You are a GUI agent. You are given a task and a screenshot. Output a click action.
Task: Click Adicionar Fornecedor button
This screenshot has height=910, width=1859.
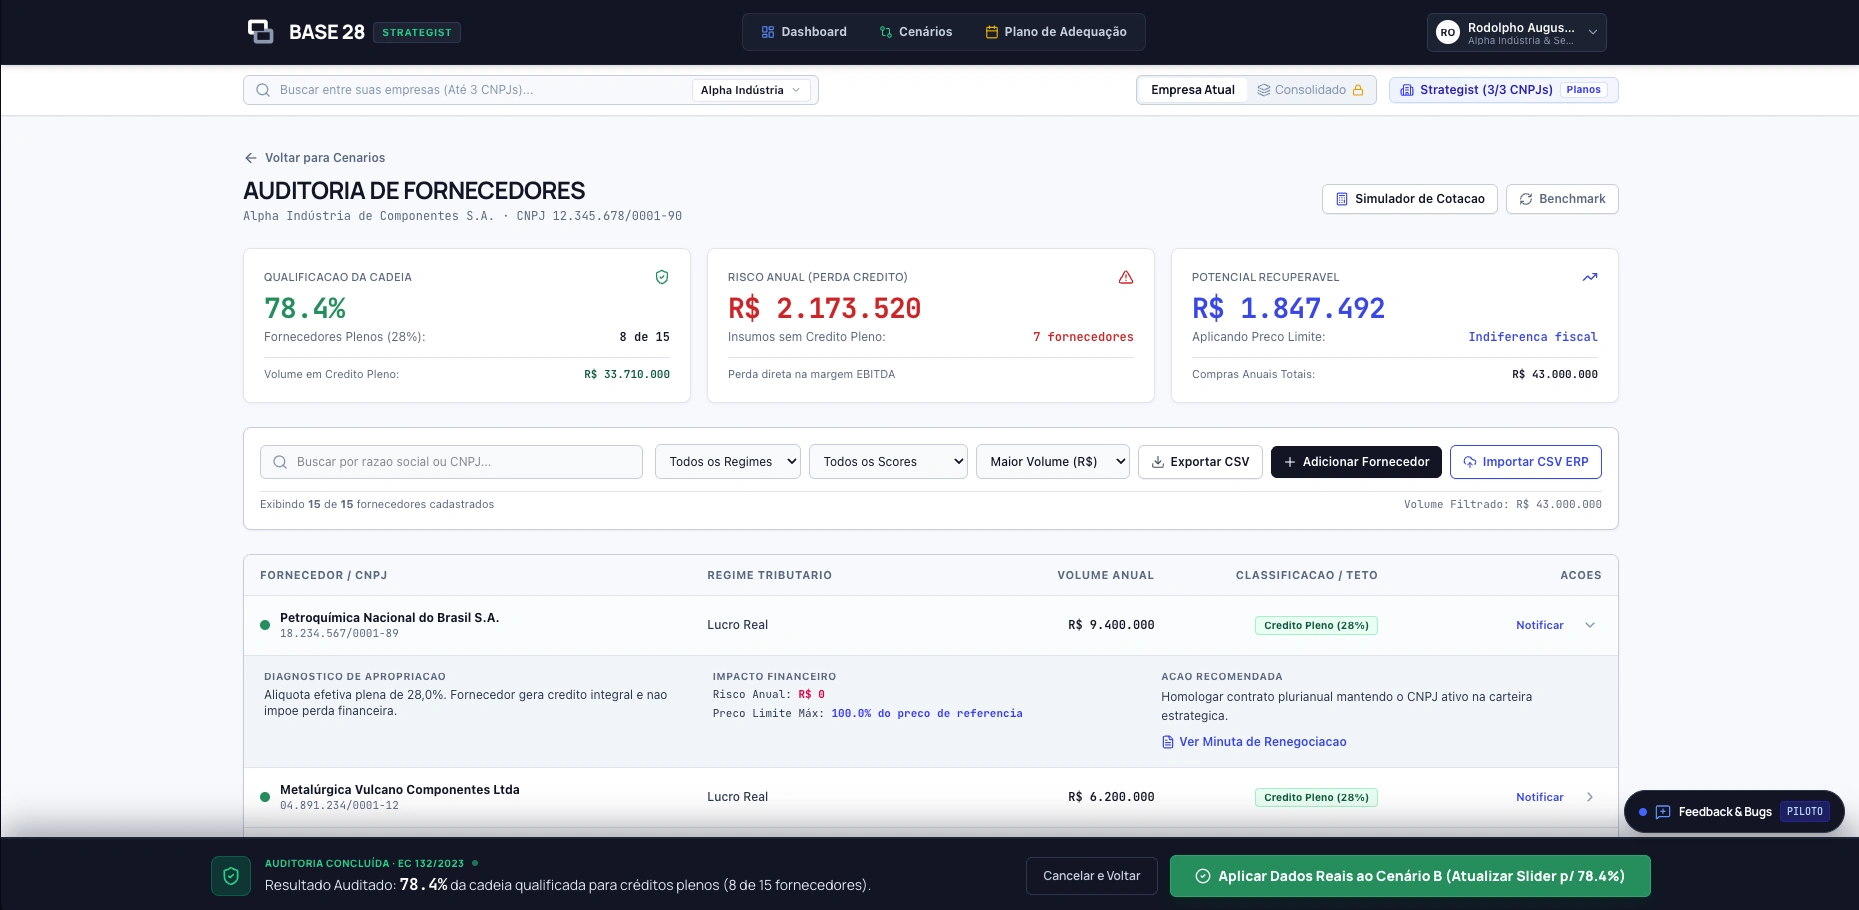[x=1356, y=462]
